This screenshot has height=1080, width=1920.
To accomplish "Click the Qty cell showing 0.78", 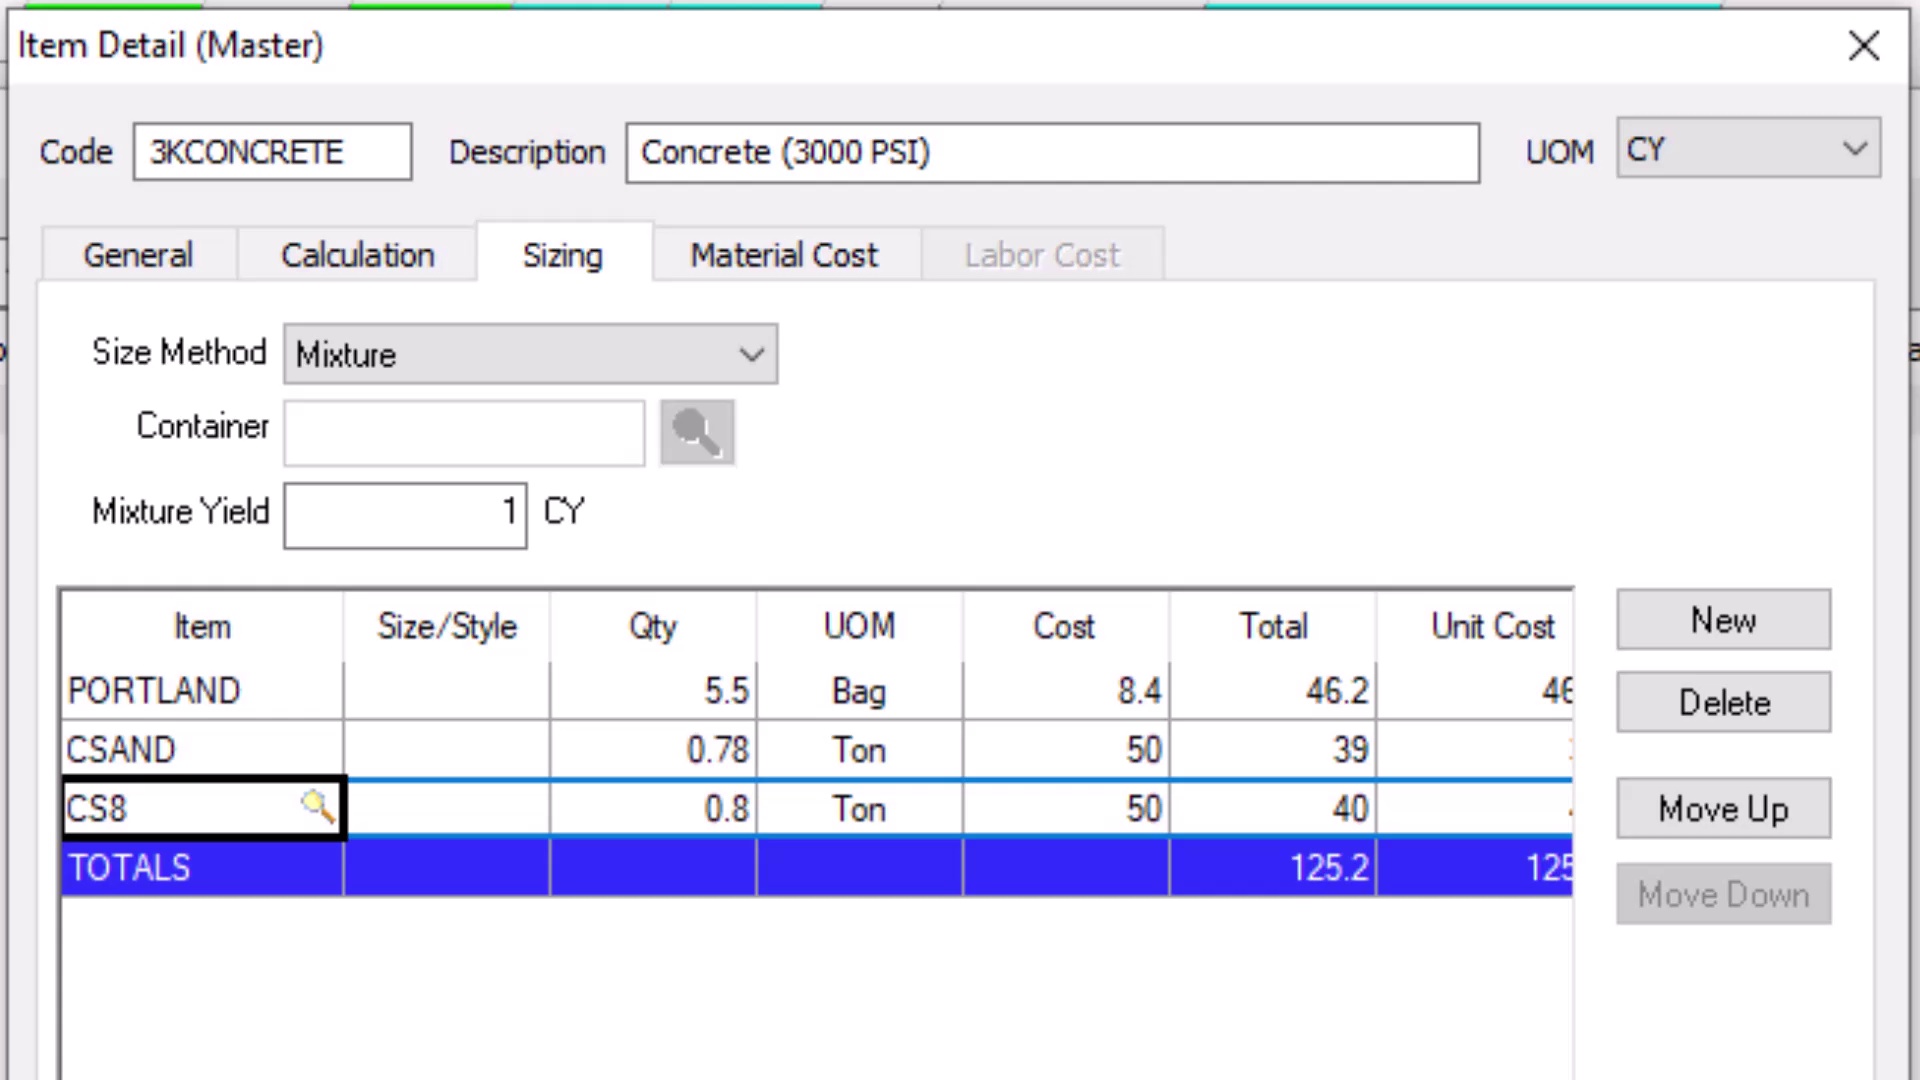I will point(653,750).
